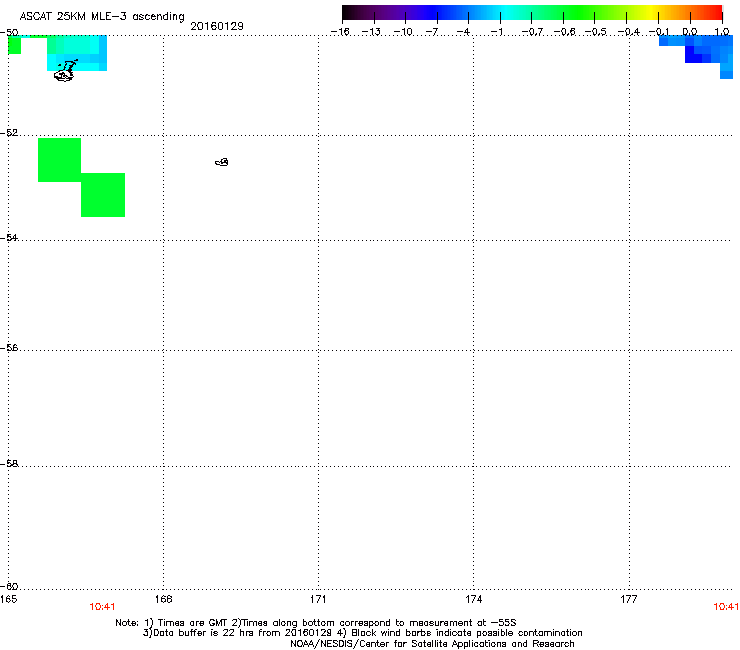
Task: Click the latitude label '-54'
Action: (x=9, y=237)
